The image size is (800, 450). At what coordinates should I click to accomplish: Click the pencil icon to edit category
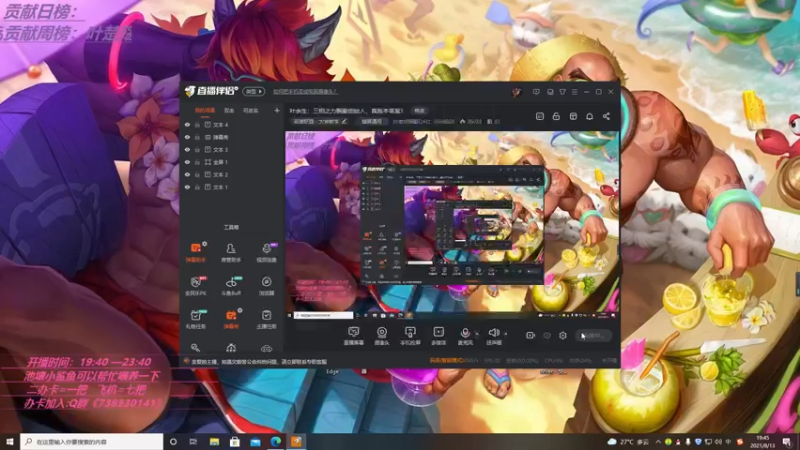click(x=344, y=121)
